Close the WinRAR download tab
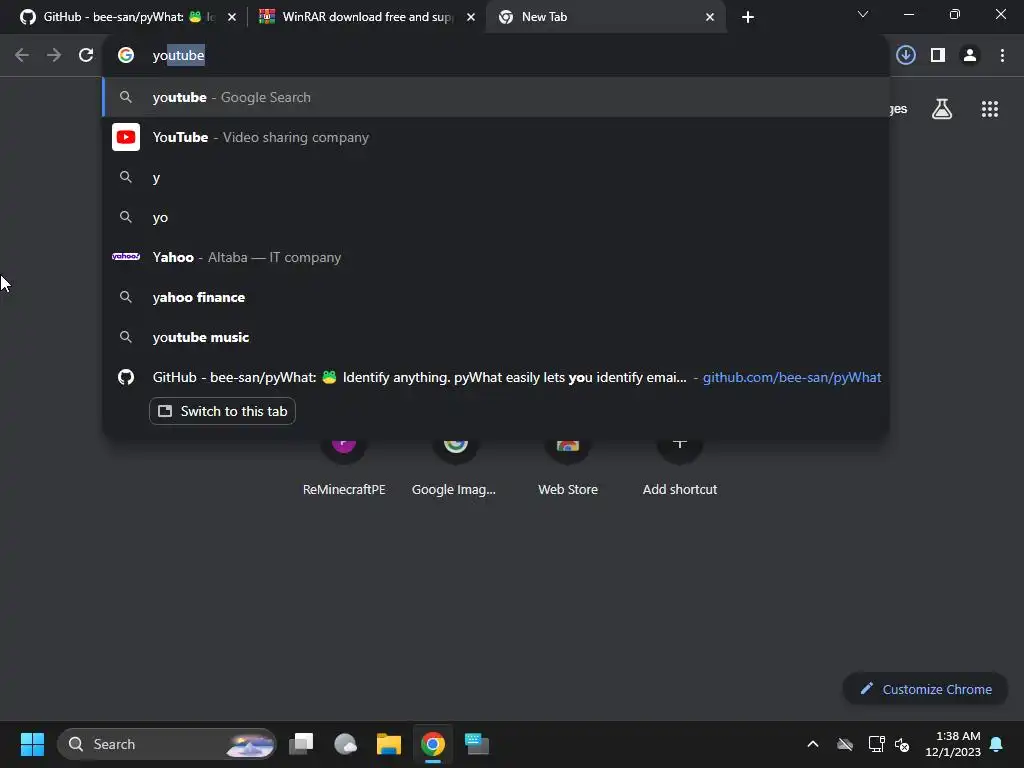 [471, 17]
